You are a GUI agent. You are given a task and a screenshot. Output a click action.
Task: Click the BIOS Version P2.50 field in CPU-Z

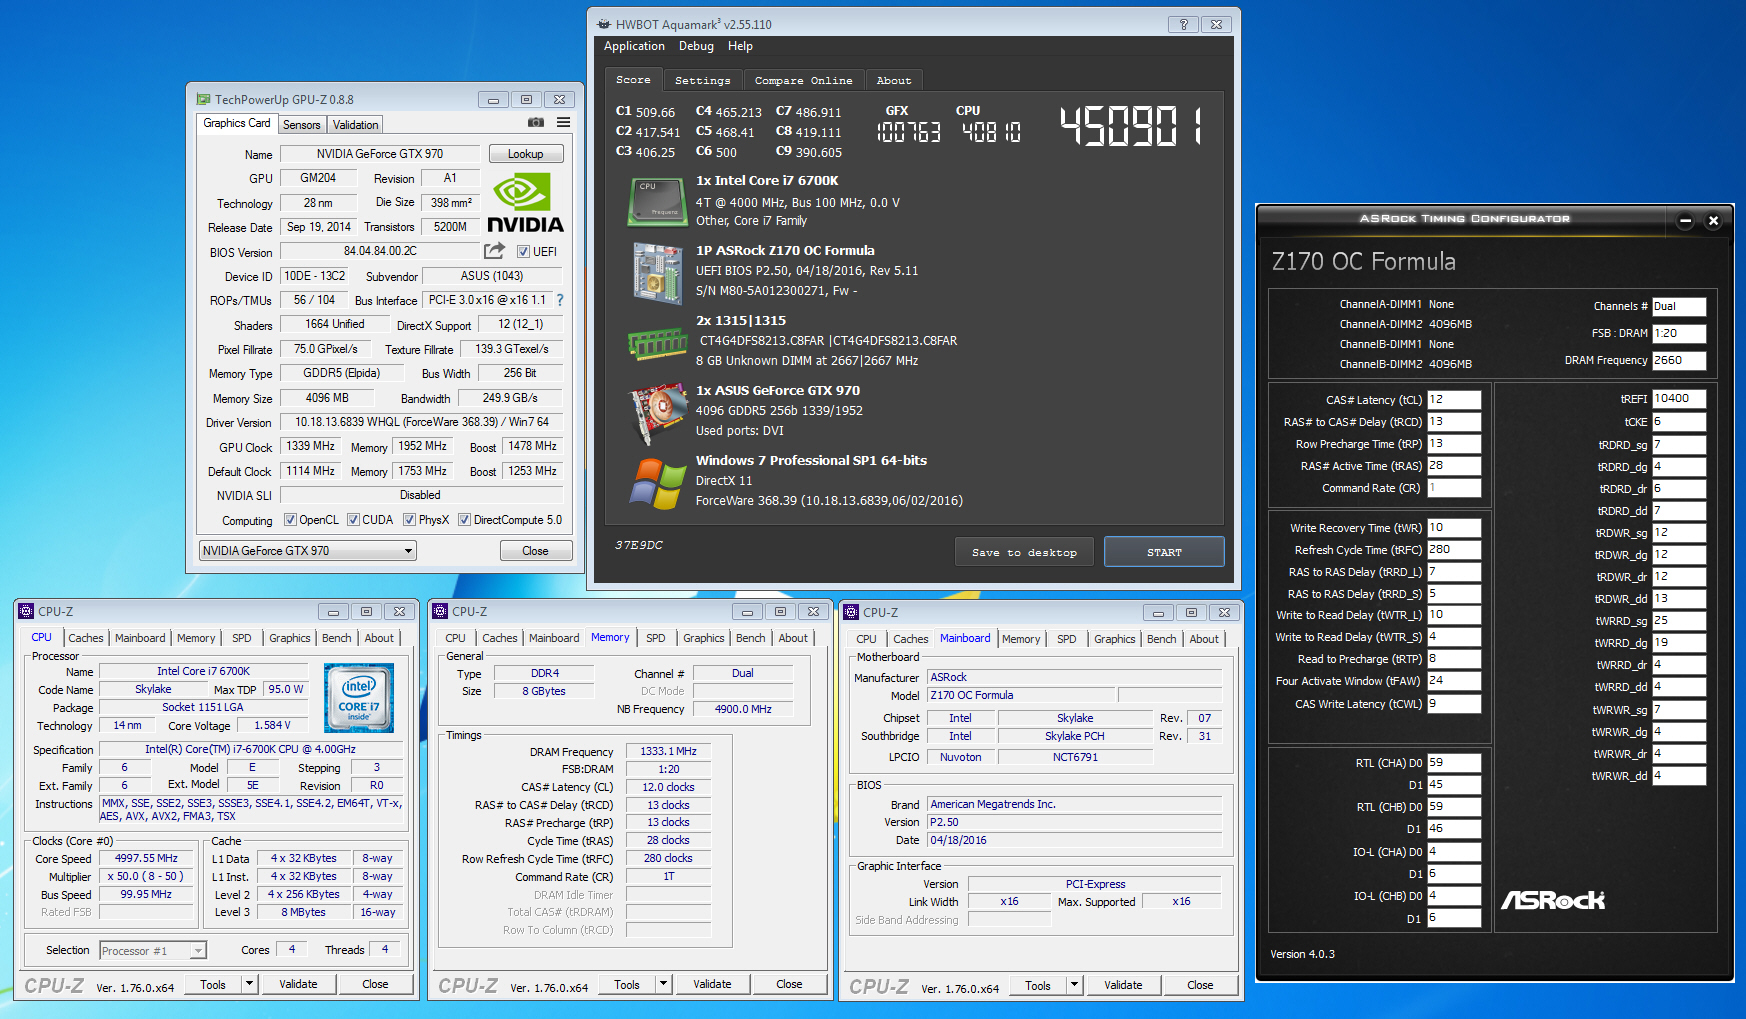coord(1075,822)
